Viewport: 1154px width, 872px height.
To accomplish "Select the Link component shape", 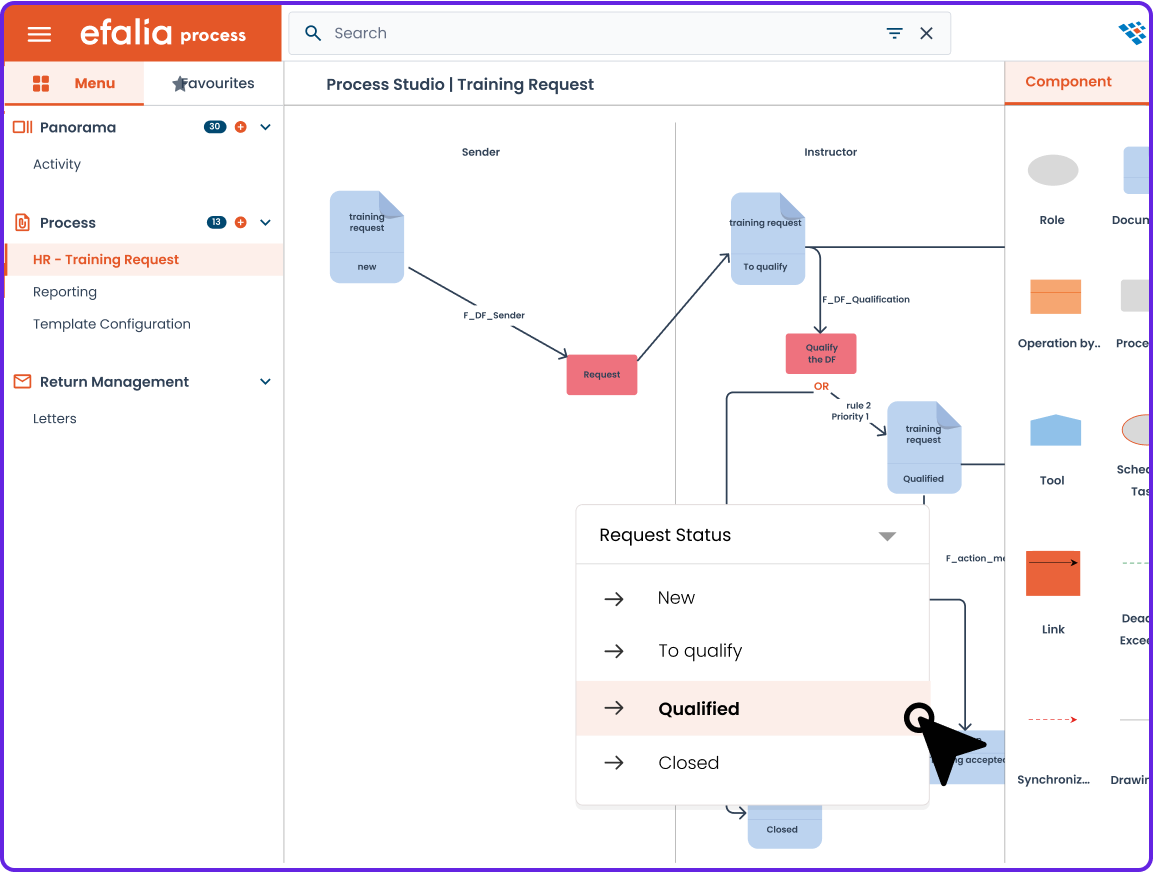I will (1052, 573).
